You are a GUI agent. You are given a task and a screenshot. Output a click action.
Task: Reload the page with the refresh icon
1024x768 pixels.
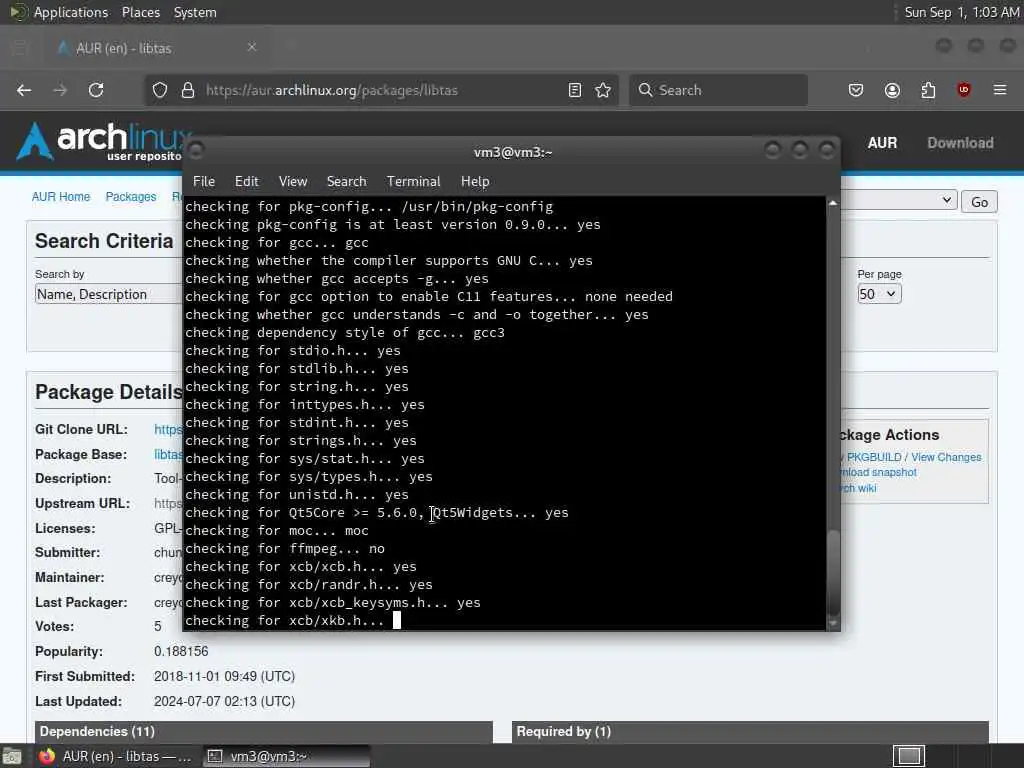point(96,90)
